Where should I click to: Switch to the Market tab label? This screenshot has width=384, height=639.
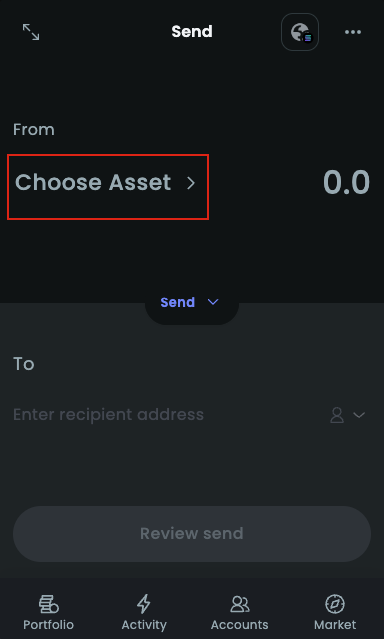tap(335, 625)
